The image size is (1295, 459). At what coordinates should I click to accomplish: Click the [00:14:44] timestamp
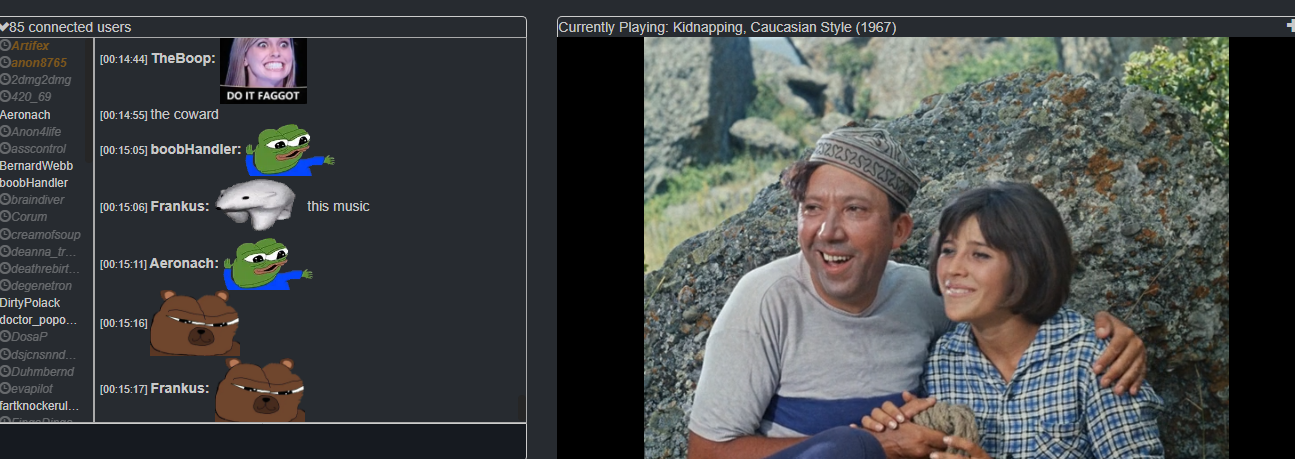(x=124, y=60)
